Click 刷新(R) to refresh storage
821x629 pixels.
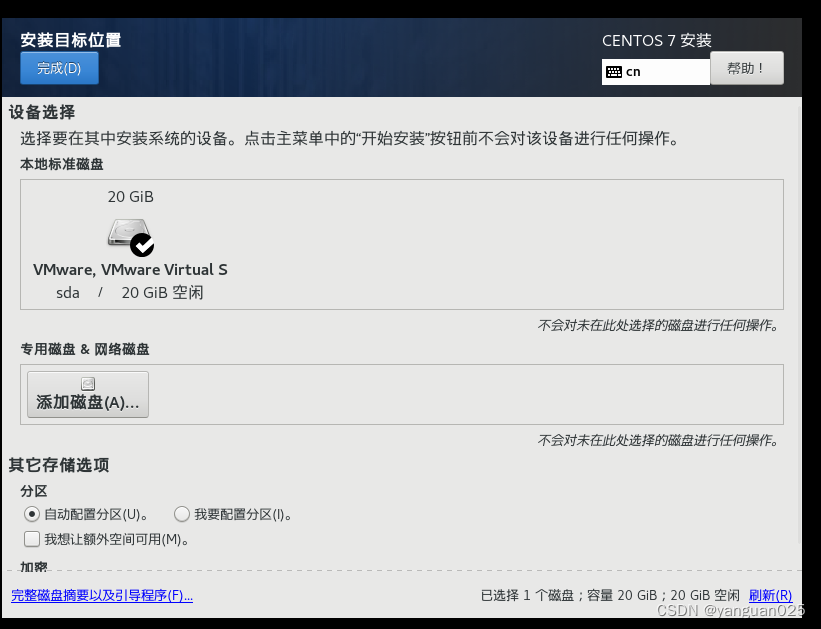point(769,595)
